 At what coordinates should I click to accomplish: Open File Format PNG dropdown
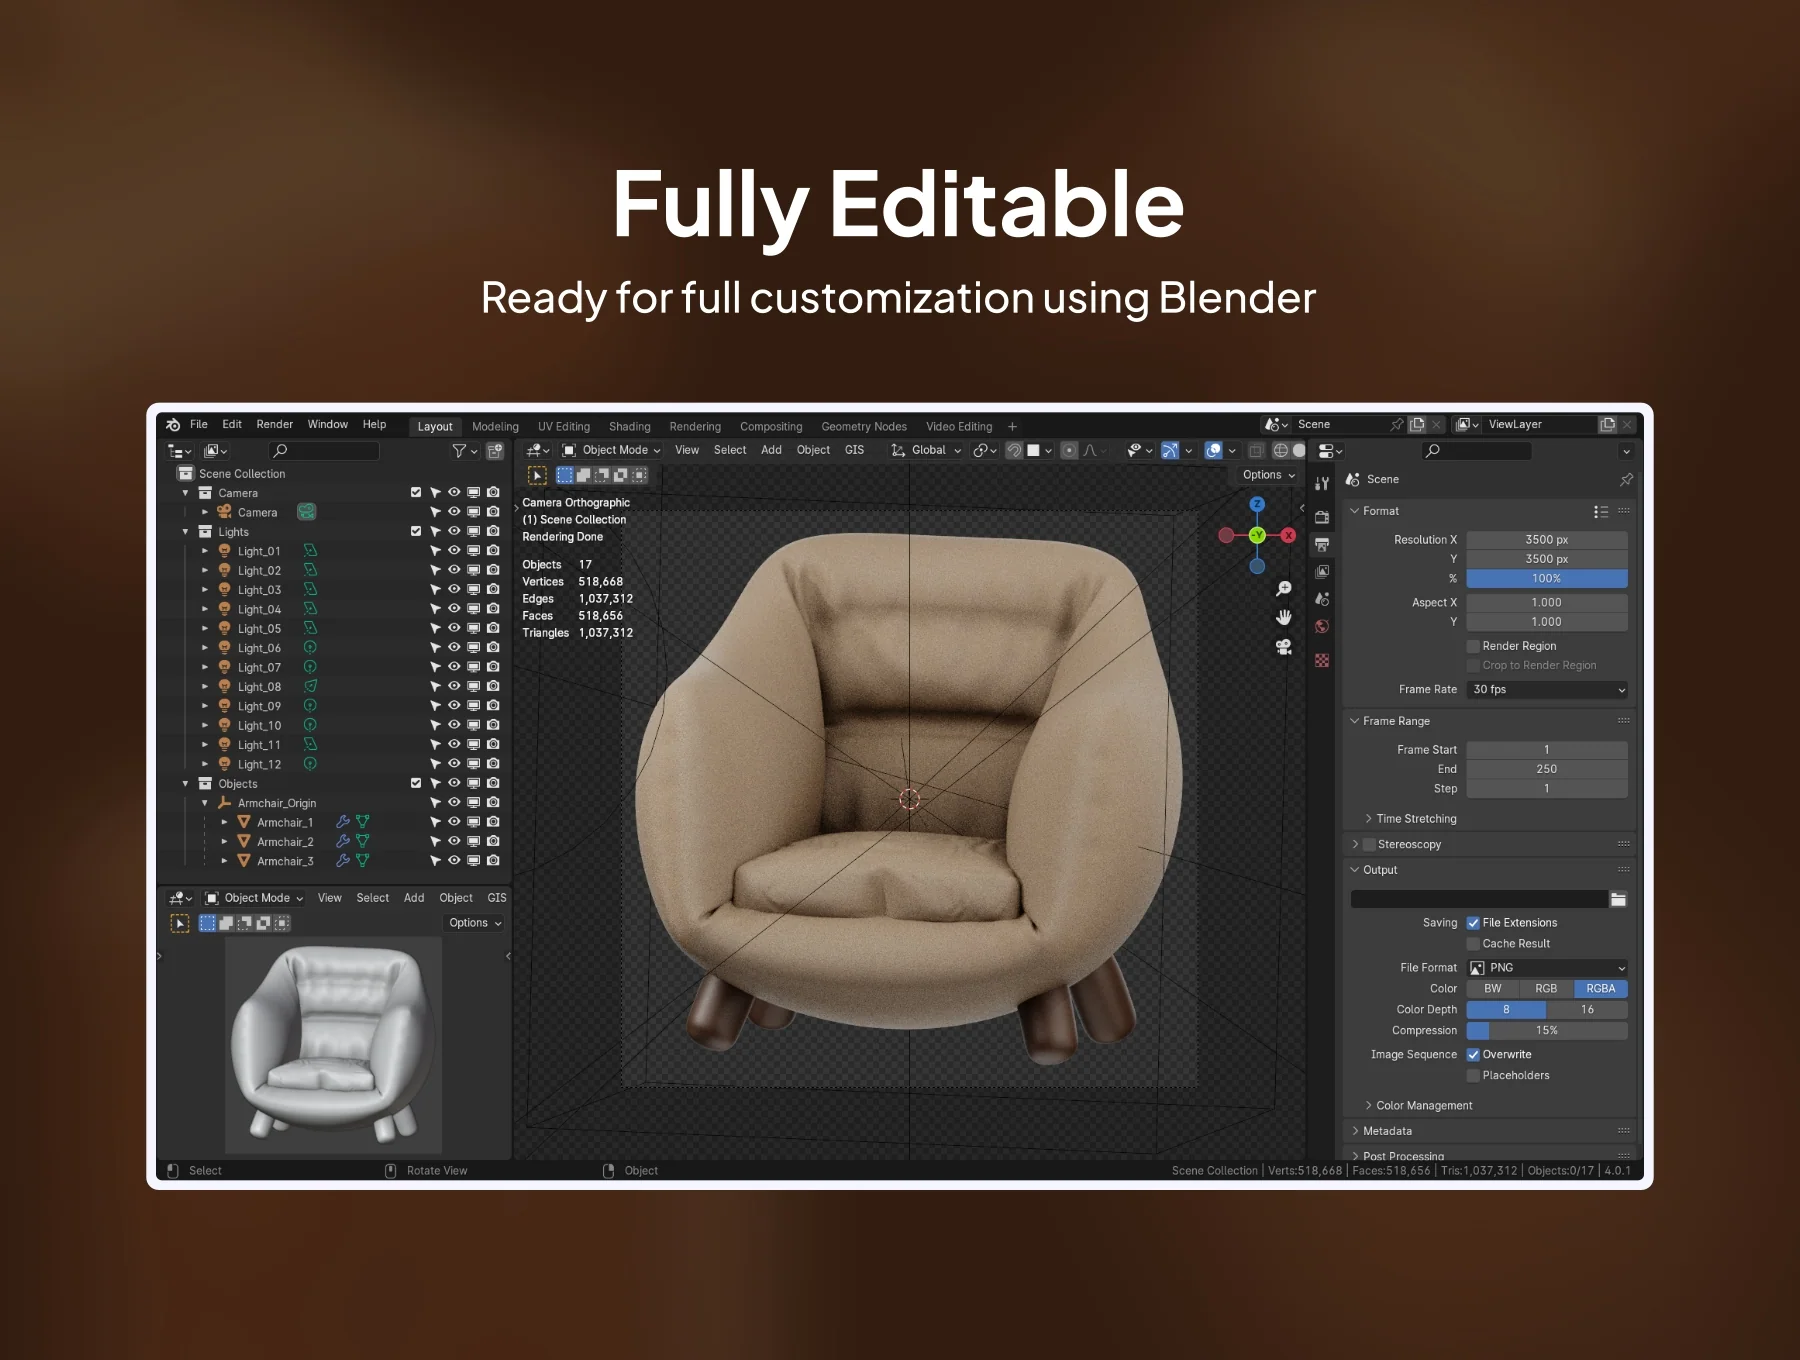click(x=1546, y=968)
